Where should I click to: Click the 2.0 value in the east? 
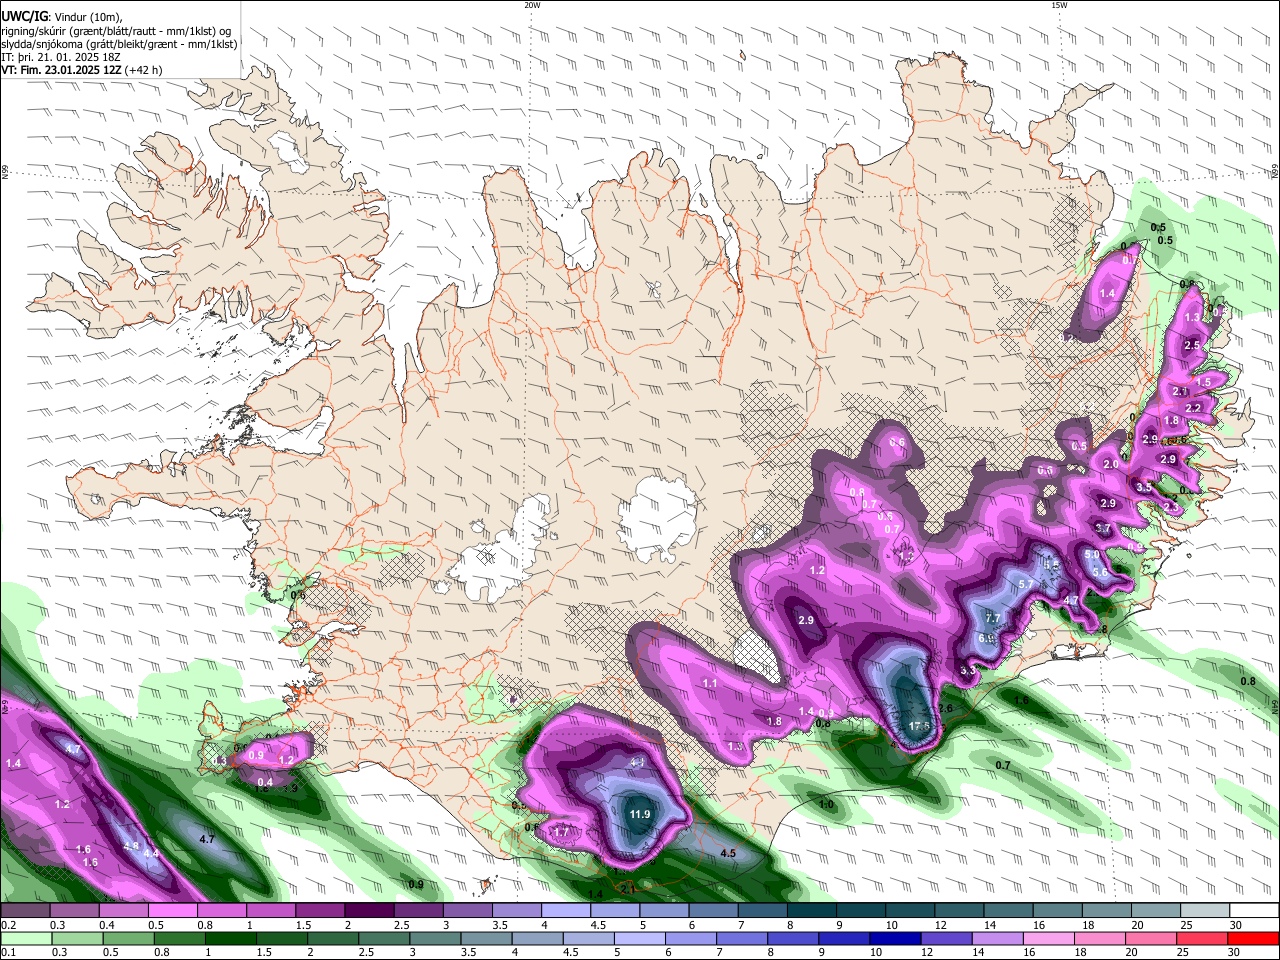tap(1111, 465)
